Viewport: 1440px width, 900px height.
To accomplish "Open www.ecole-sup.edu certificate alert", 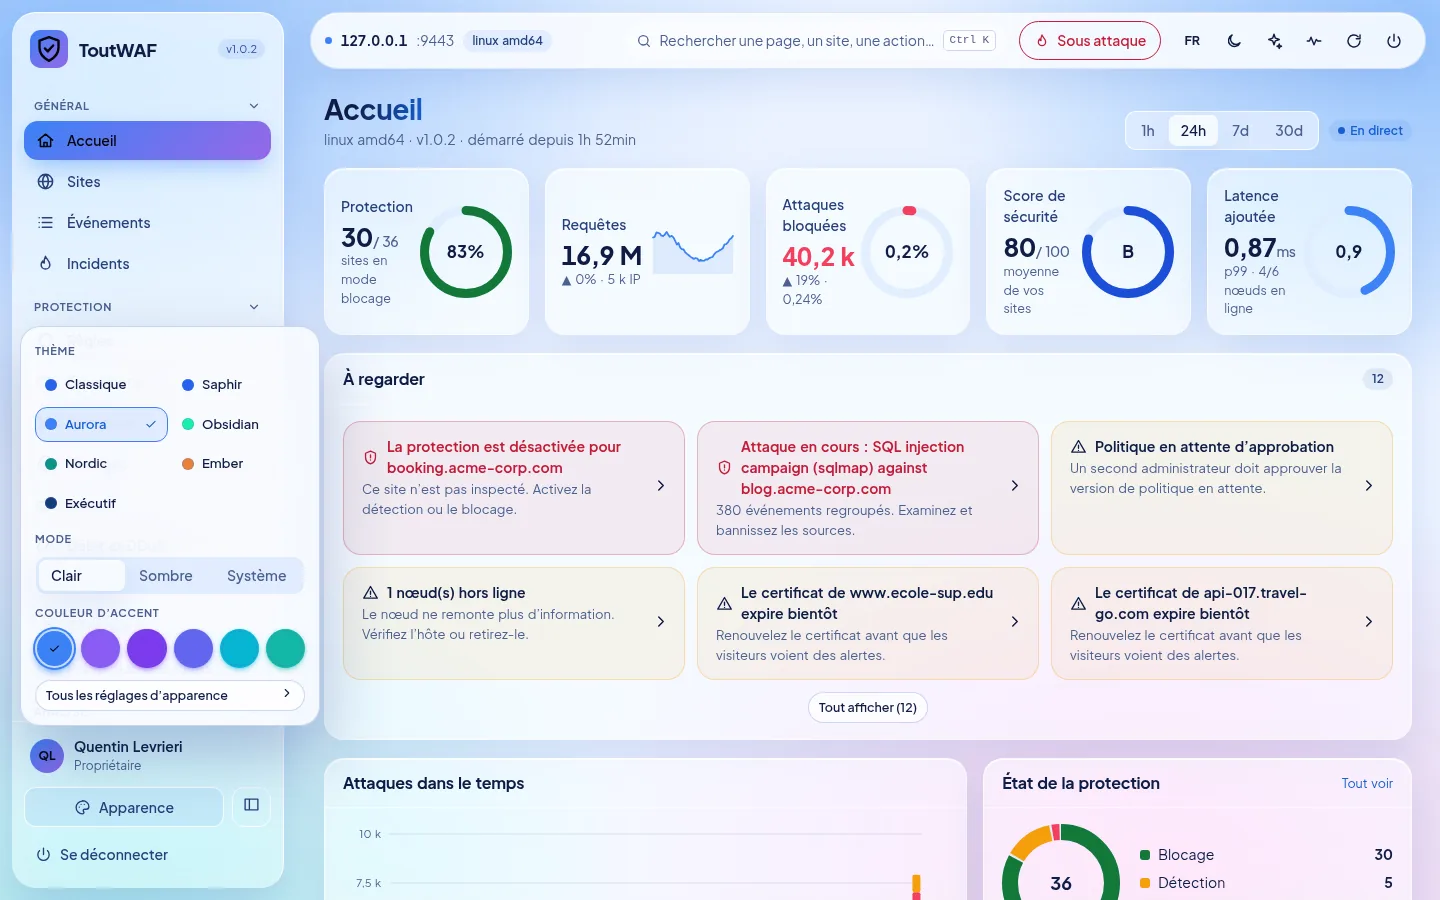I will point(868,624).
